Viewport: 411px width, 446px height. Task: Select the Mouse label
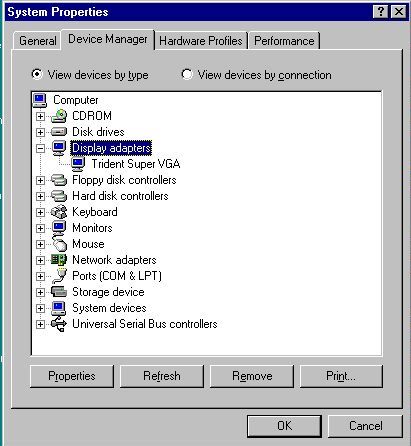point(88,244)
